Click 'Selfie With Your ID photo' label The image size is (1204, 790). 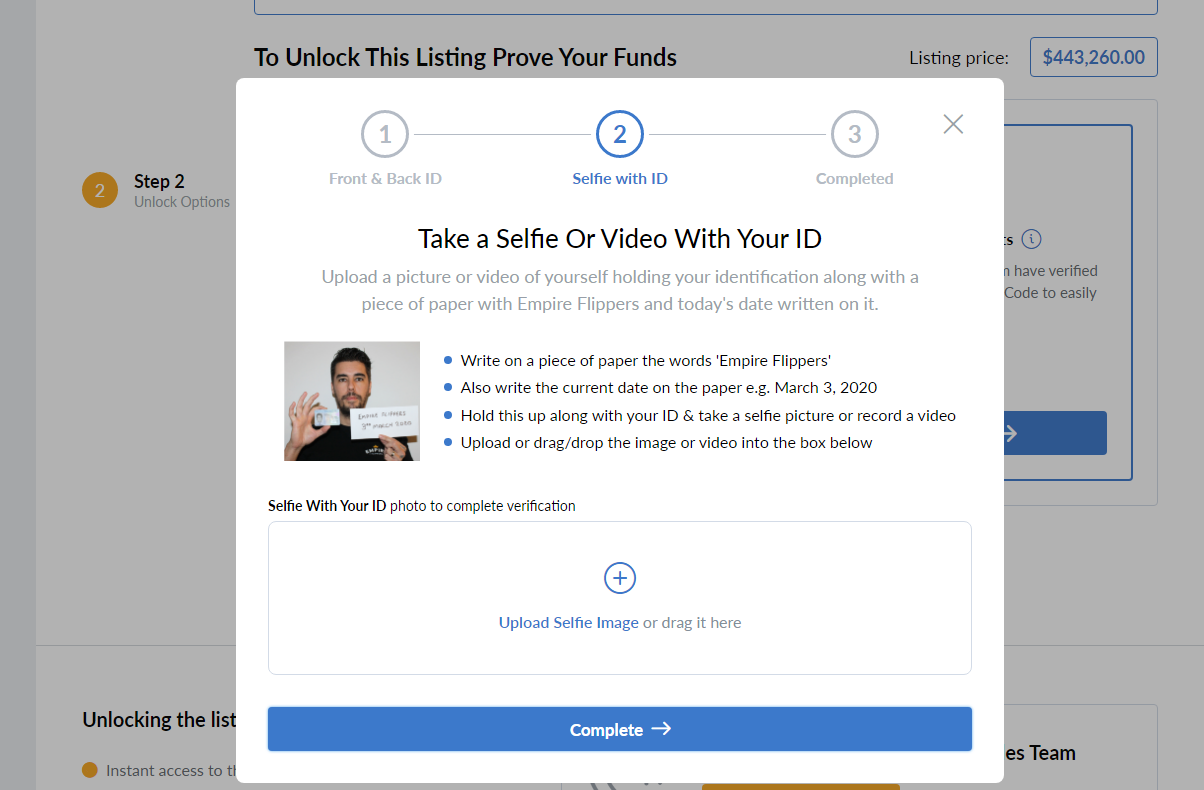pos(422,506)
